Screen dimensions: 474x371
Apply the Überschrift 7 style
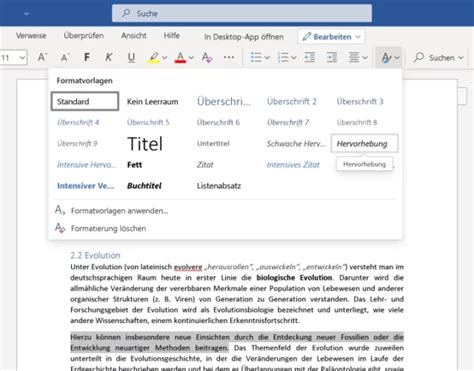pyautogui.click(x=288, y=122)
